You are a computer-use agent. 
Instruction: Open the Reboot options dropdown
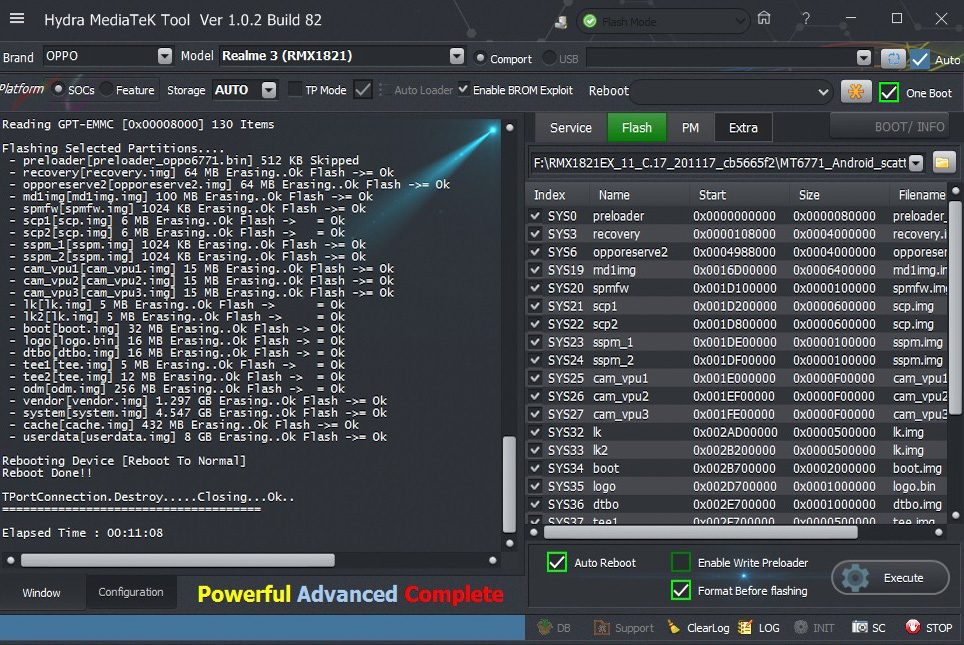point(824,92)
